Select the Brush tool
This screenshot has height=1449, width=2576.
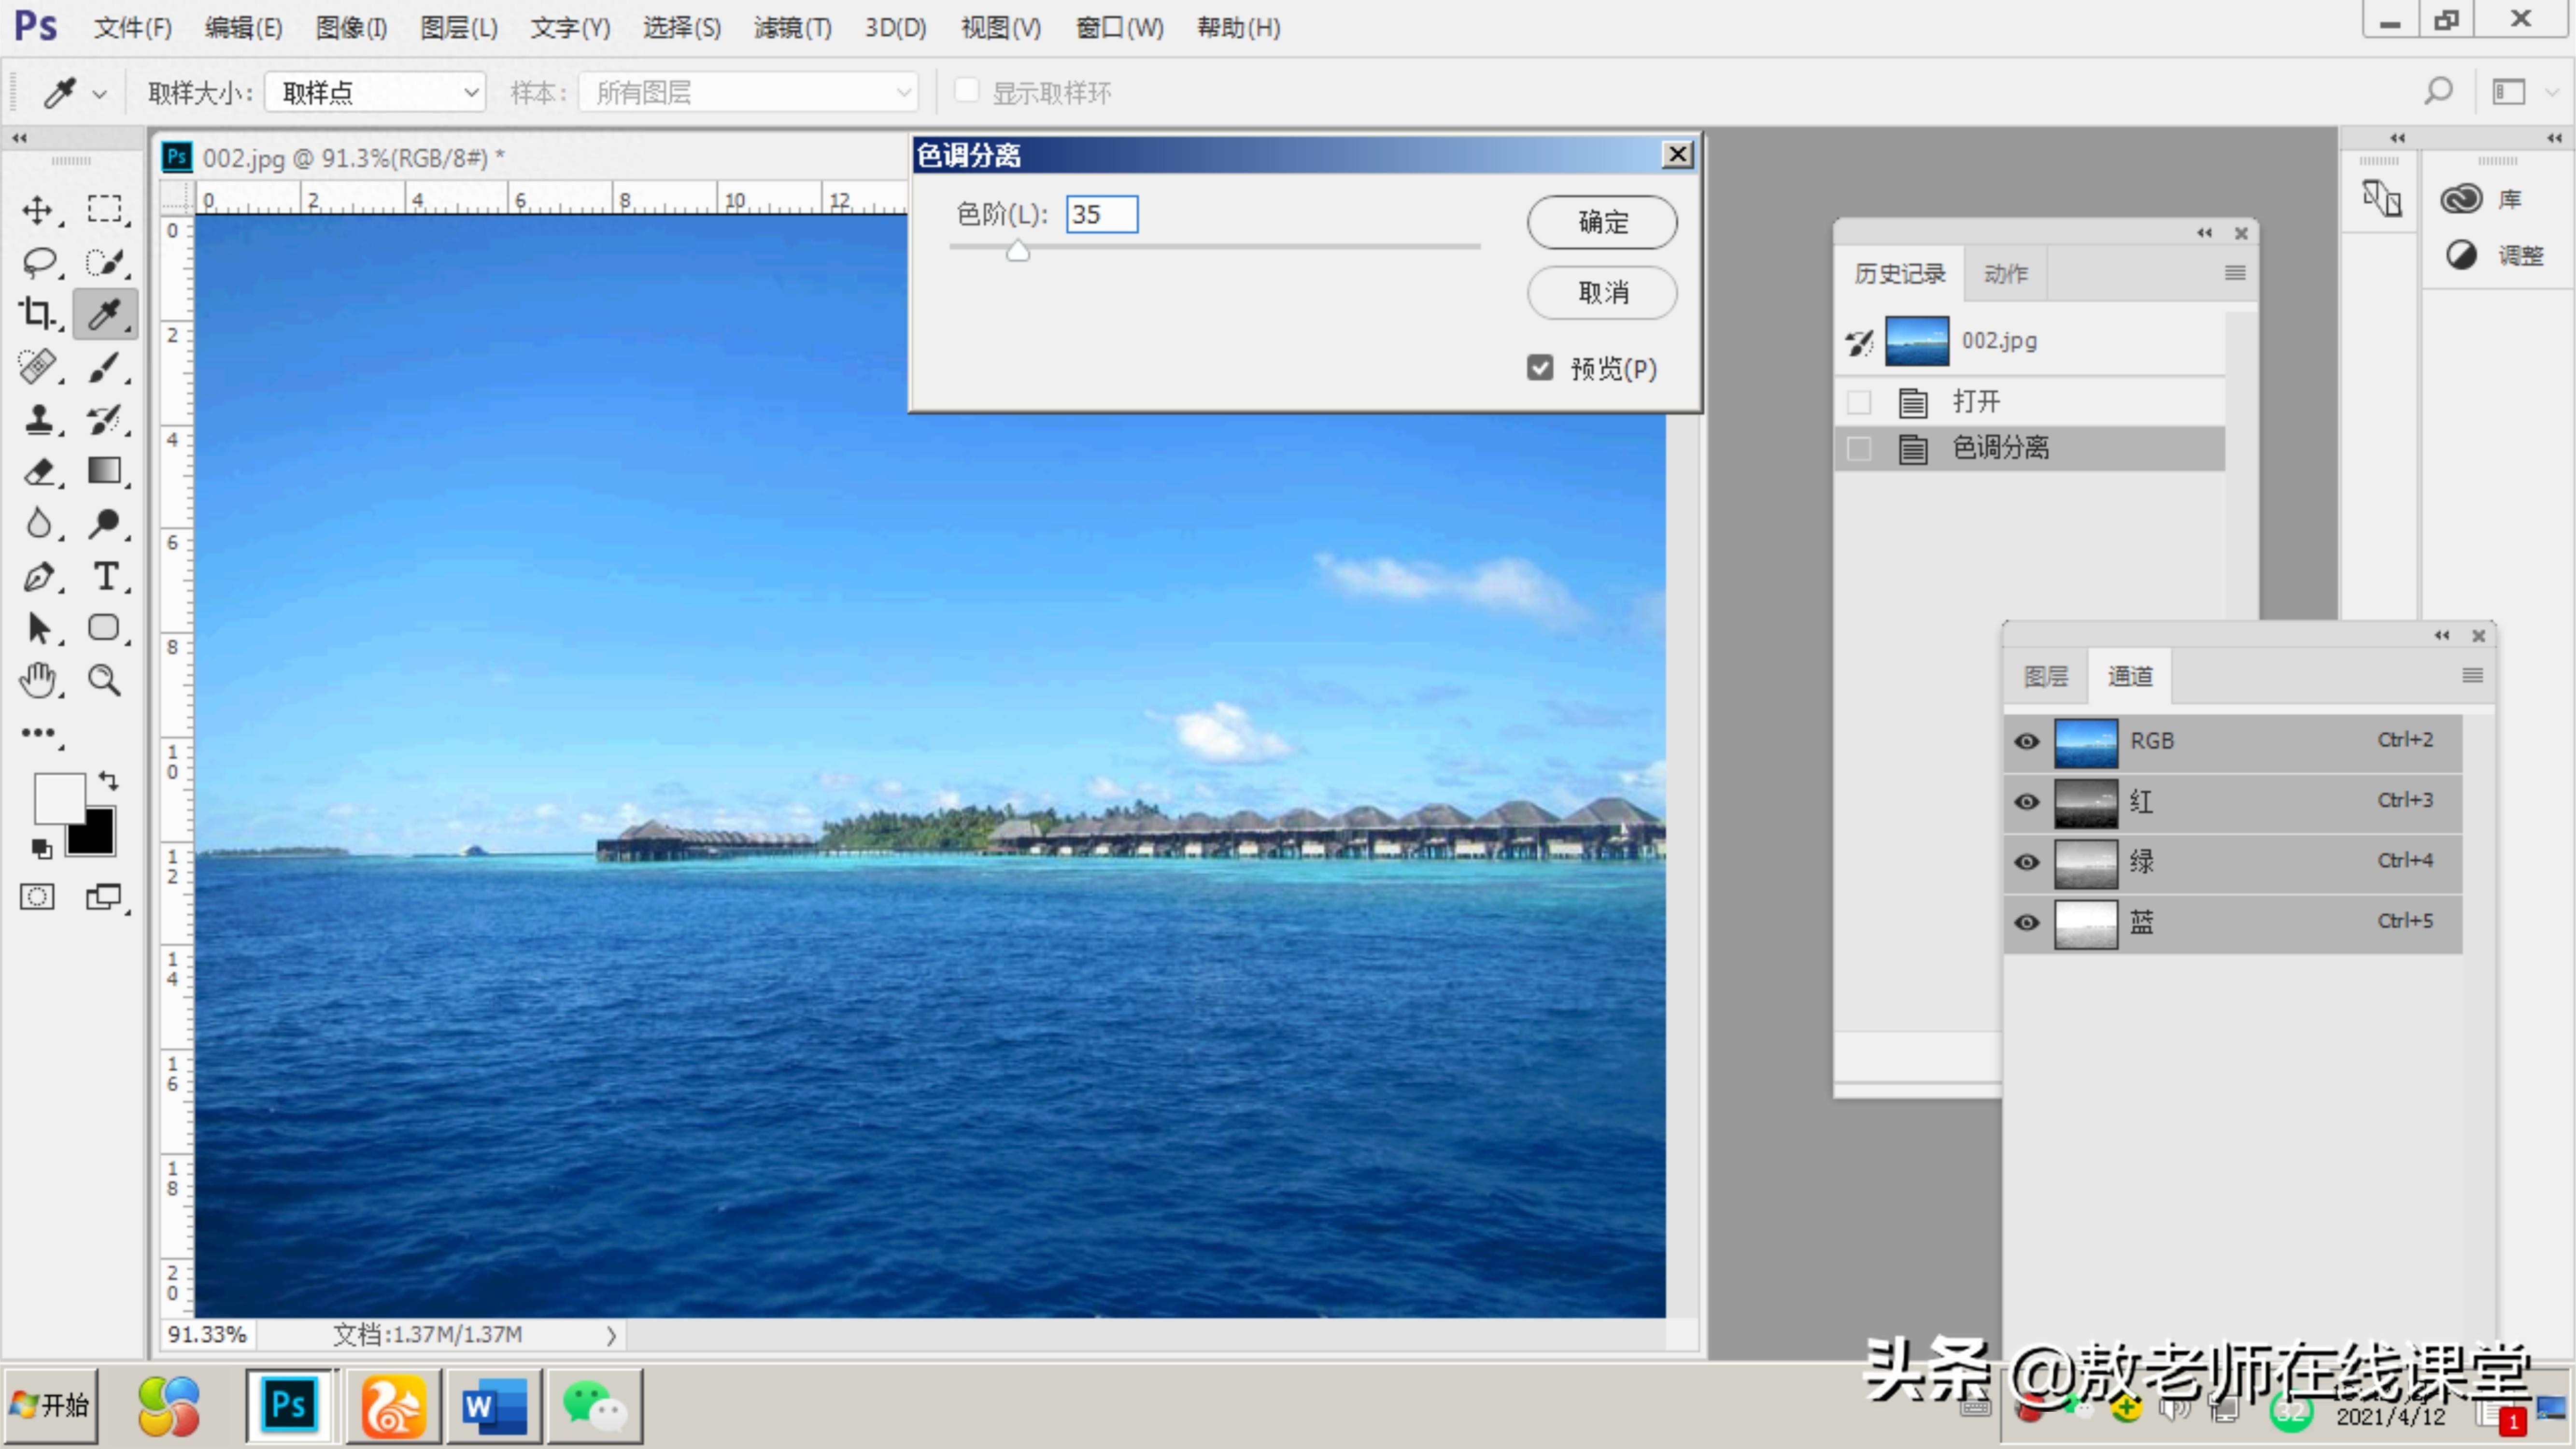[105, 366]
